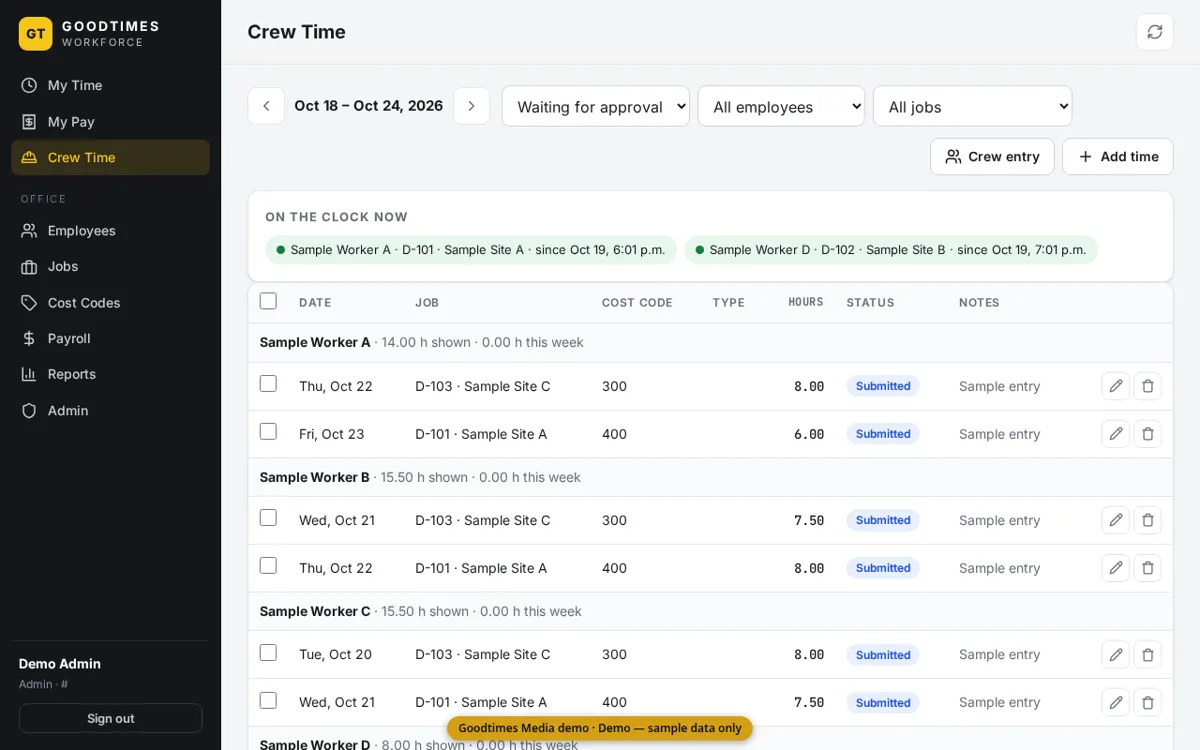This screenshot has height=750, width=1200.
Task: Advance to next week arrow
Action: (x=472, y=106)
